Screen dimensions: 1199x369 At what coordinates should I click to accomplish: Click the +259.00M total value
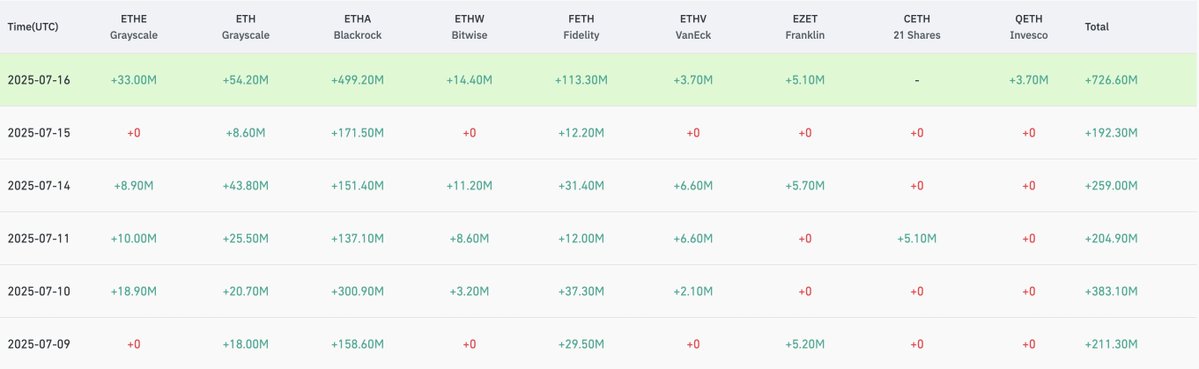tap(1111, 186)
